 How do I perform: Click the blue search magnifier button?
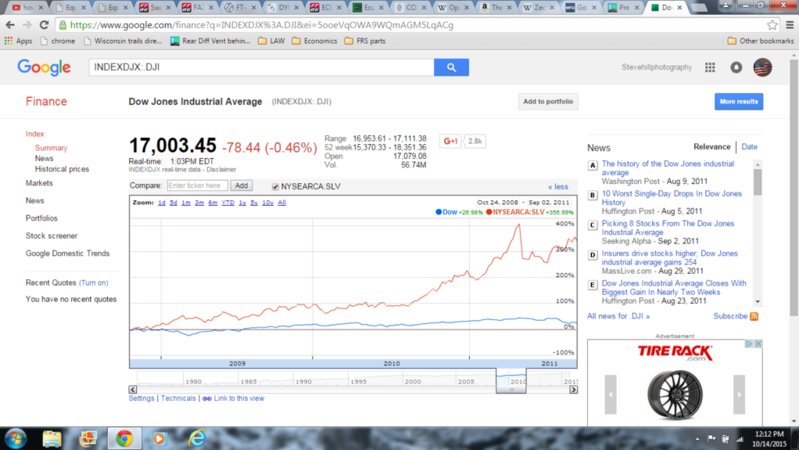(x=451, y=67)
